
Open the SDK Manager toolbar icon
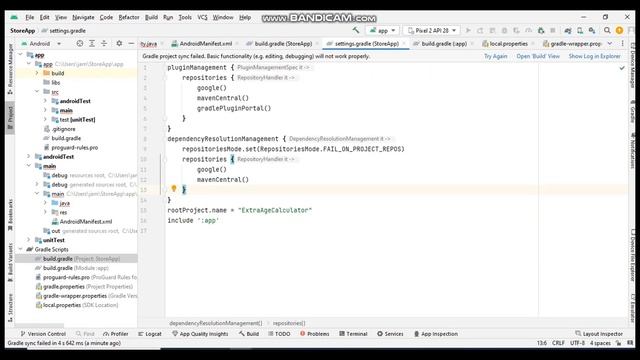coord(592,31)
